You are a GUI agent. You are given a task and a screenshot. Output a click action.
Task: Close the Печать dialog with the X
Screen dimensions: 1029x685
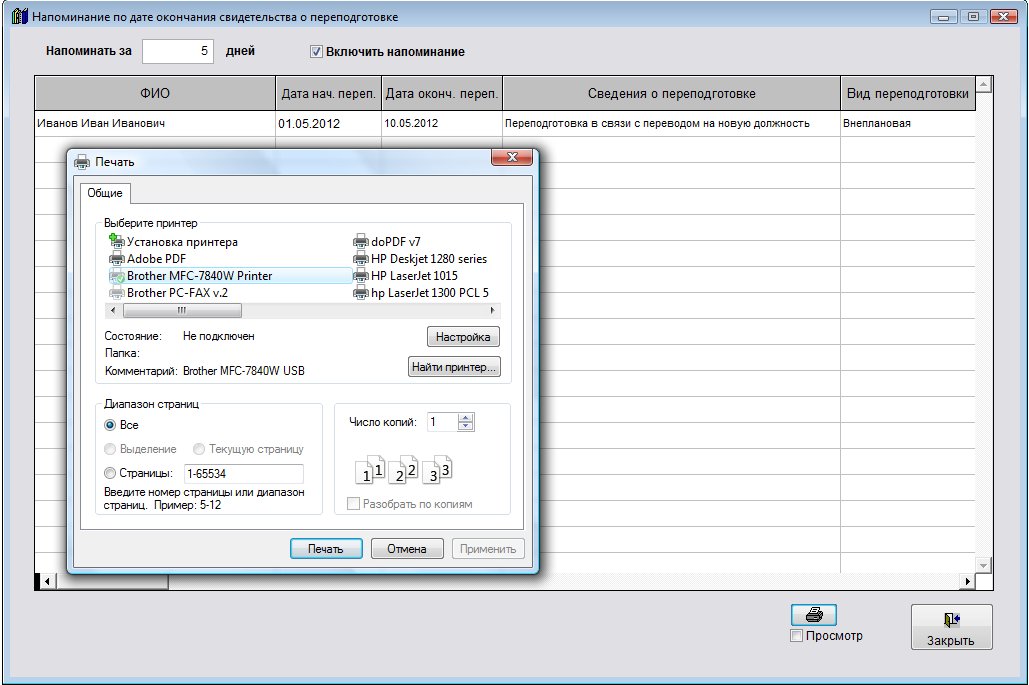click(513, 157)
